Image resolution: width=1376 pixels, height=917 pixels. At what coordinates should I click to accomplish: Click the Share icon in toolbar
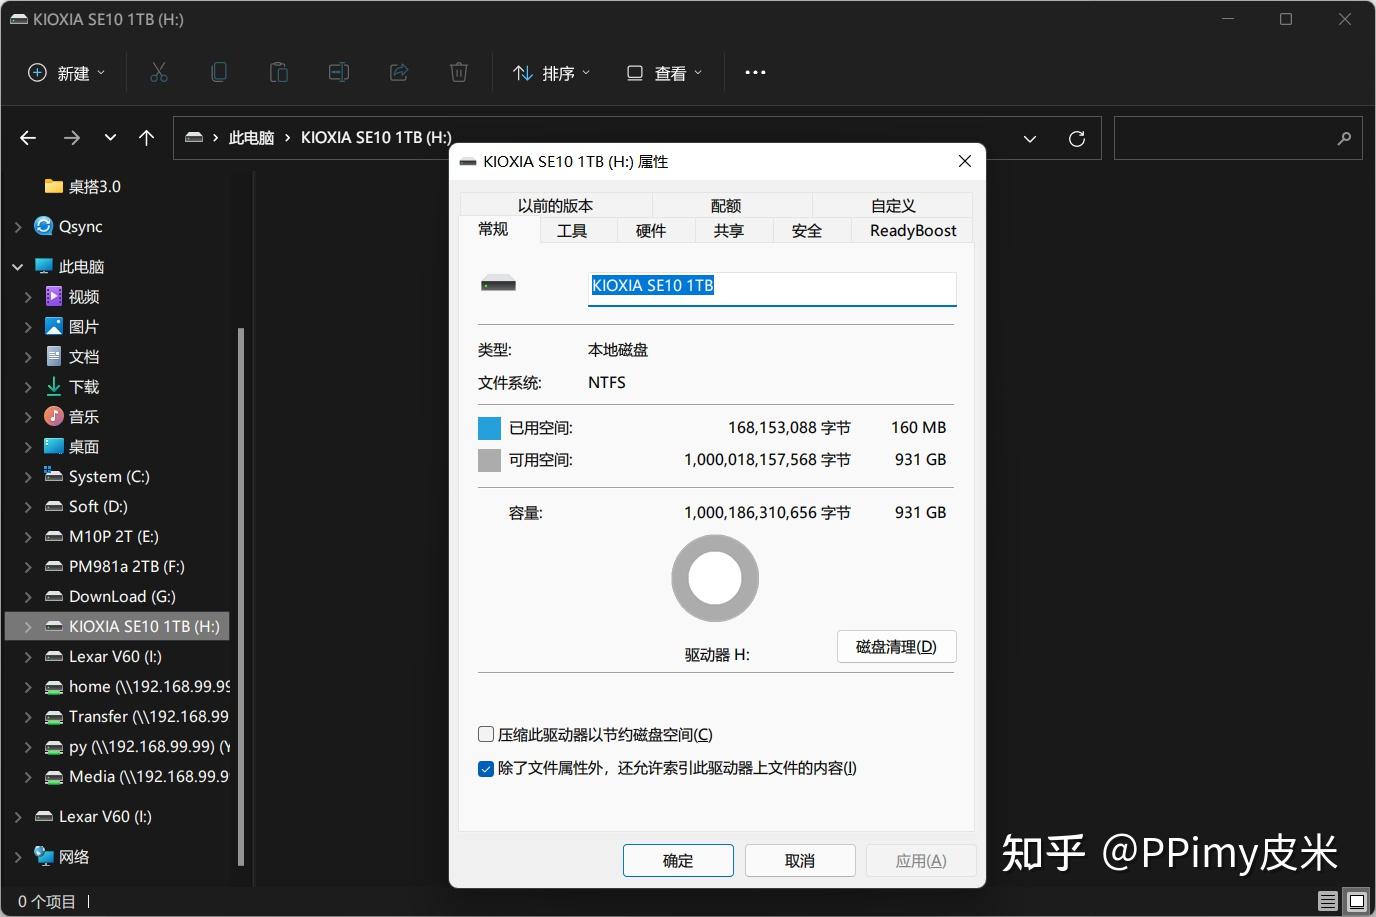(399, 72)
